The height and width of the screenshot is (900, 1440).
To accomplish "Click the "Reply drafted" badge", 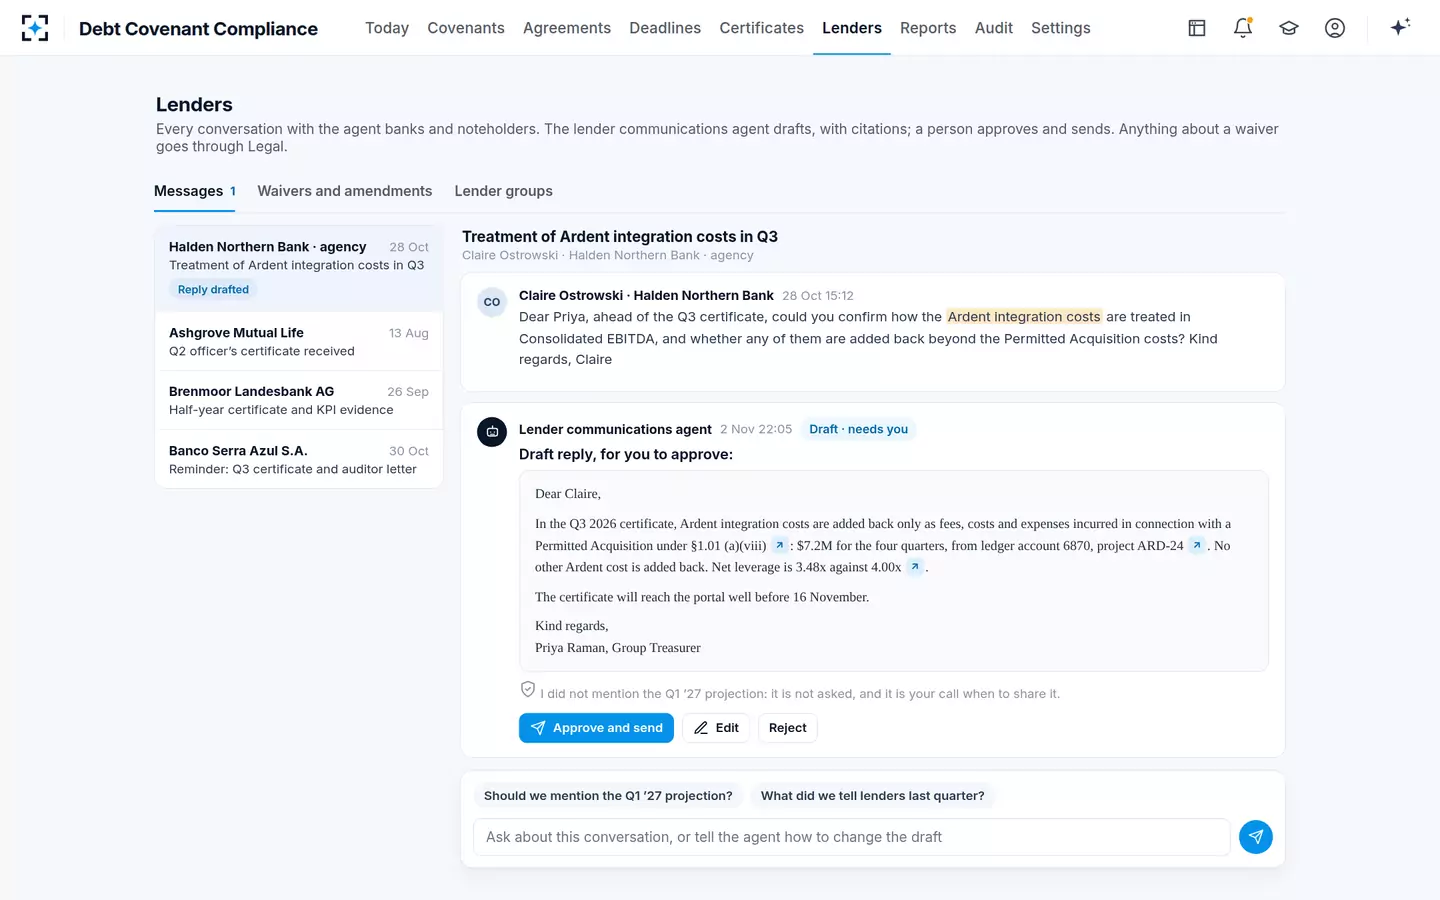I will click(213, 290).
